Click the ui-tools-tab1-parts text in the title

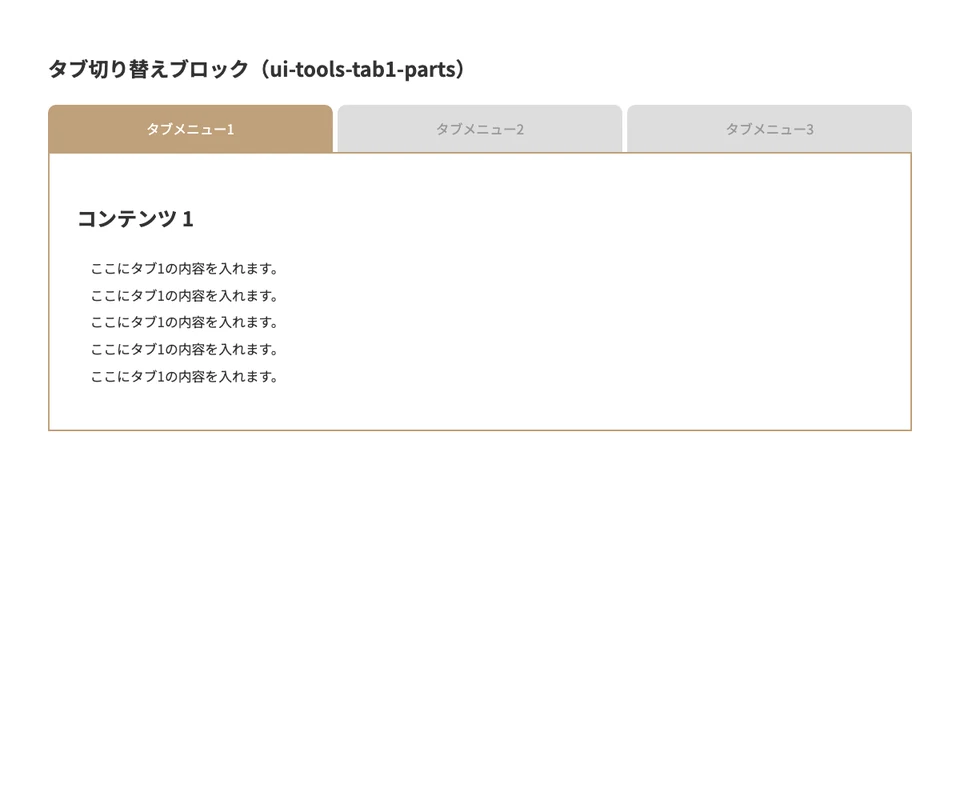pos(362,69)
